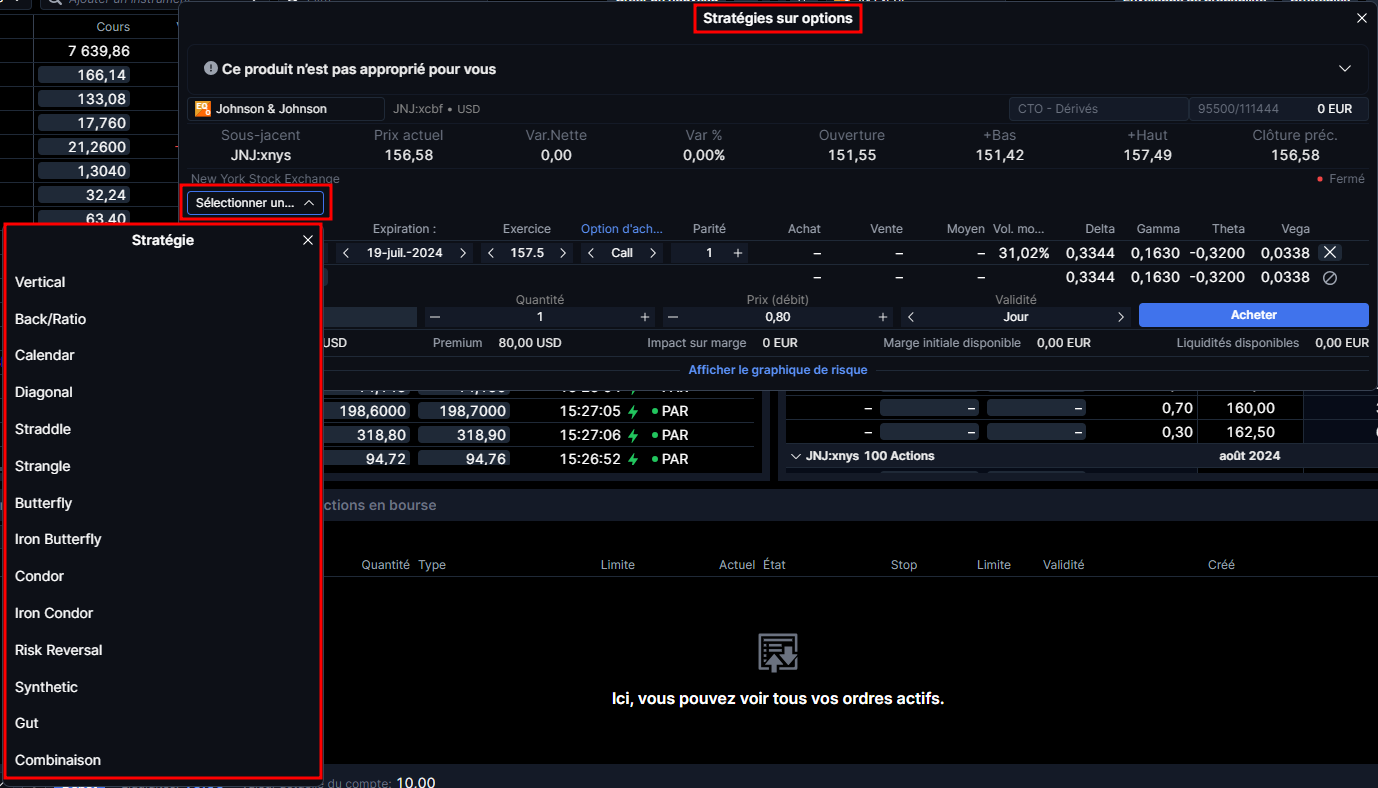Image resolution: width=1378 pixels, height=788 pixels.
Task: Click the Quantité value field
Action: tap(540, 317)
